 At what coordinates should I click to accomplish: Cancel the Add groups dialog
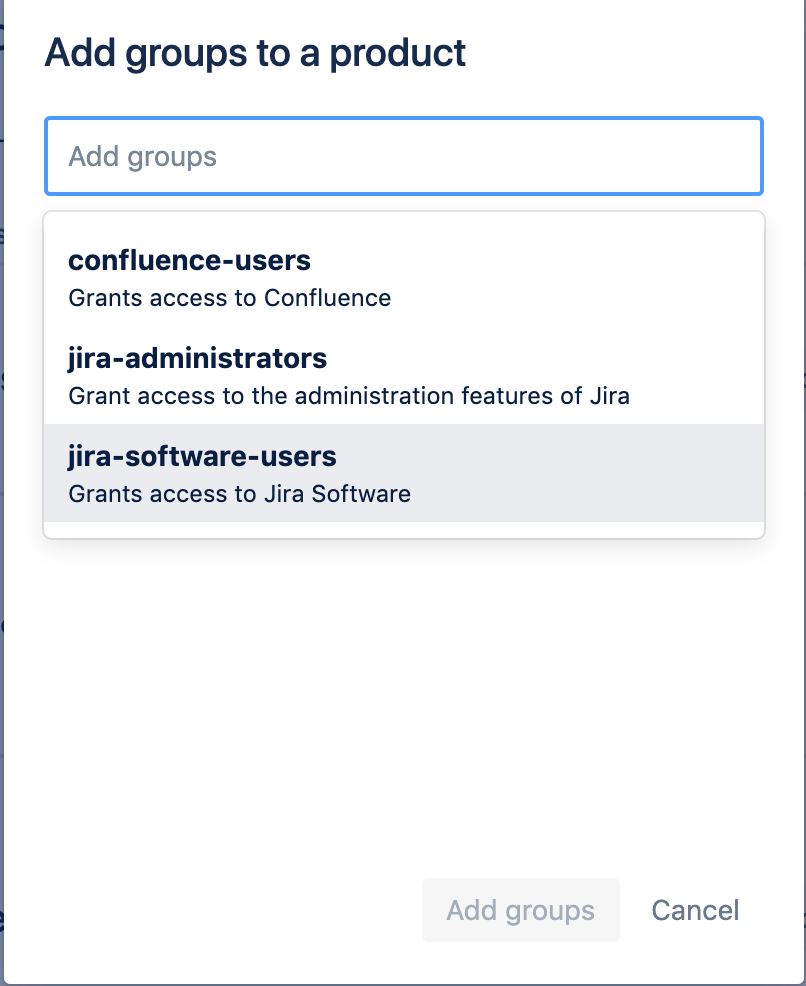pos(695,910)
